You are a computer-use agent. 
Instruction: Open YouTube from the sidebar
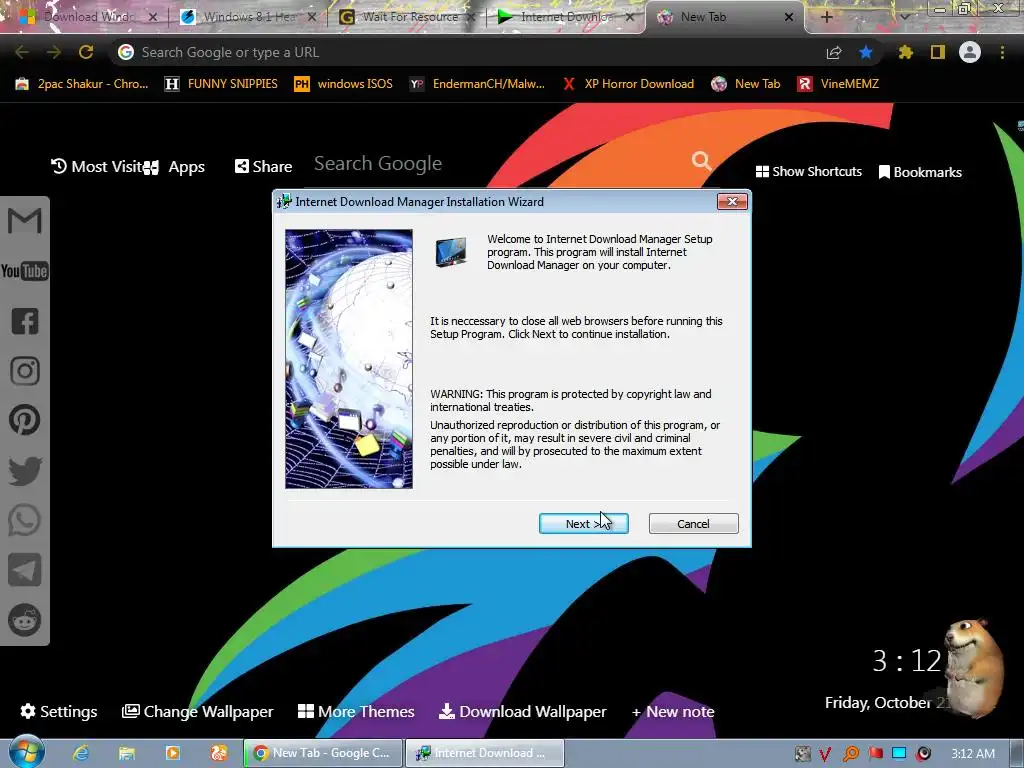pos(25,270)
